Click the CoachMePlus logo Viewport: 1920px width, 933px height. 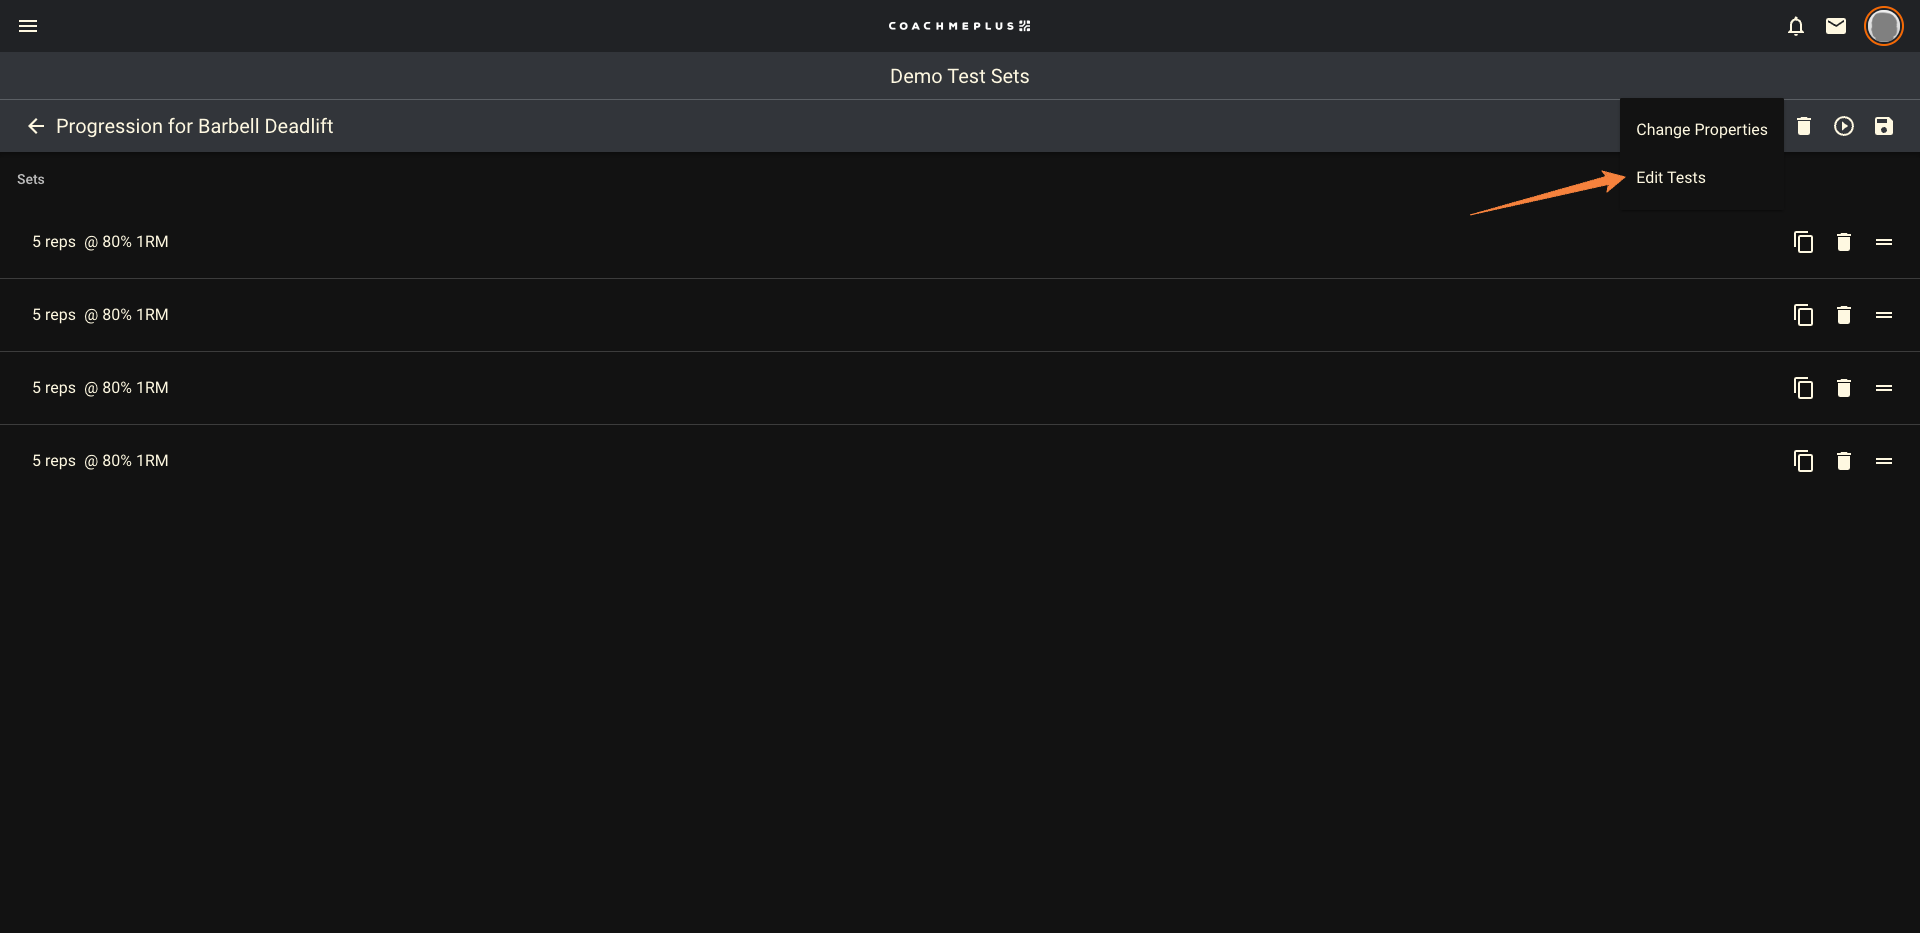pos(959,25)
